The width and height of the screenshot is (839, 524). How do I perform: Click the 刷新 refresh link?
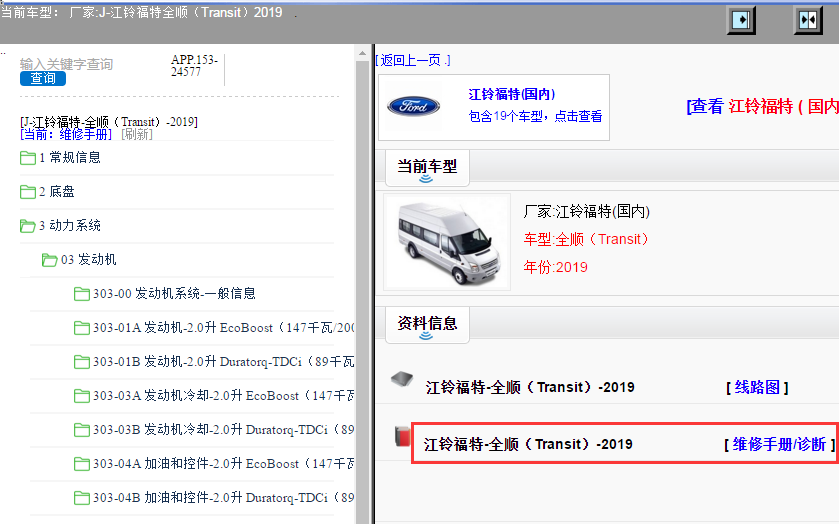pos(137,134)
